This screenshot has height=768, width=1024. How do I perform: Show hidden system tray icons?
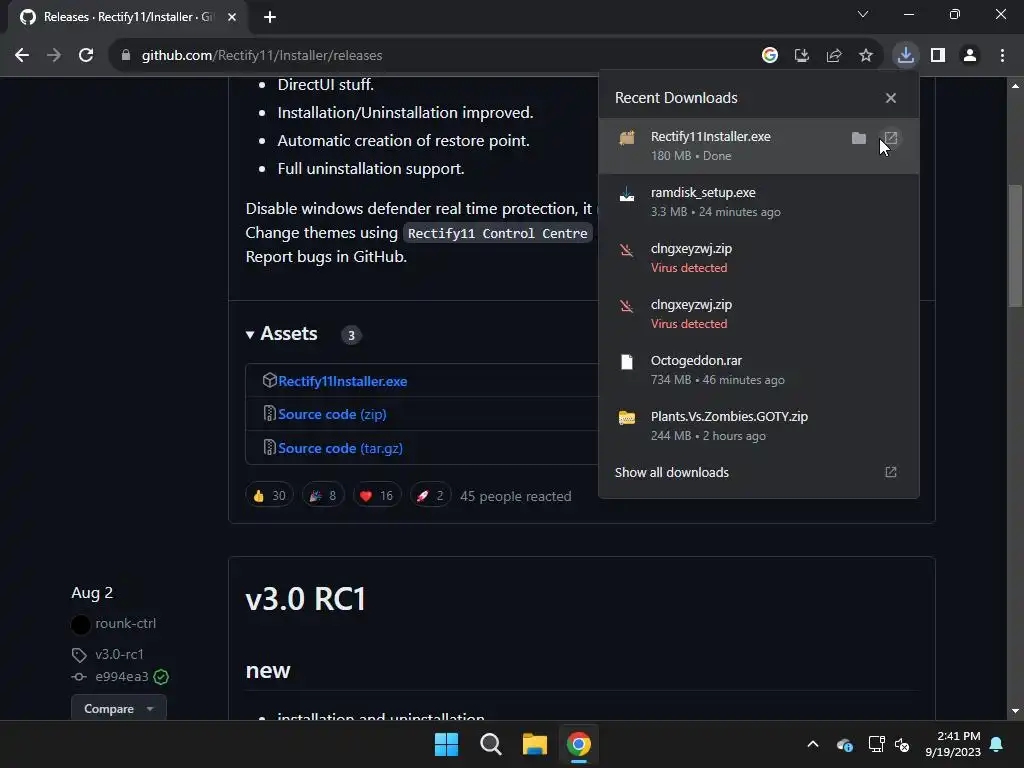tap(813, 744)
